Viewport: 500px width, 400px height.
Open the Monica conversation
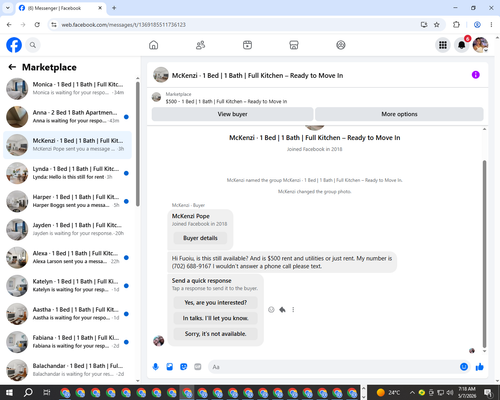(67, 89)
